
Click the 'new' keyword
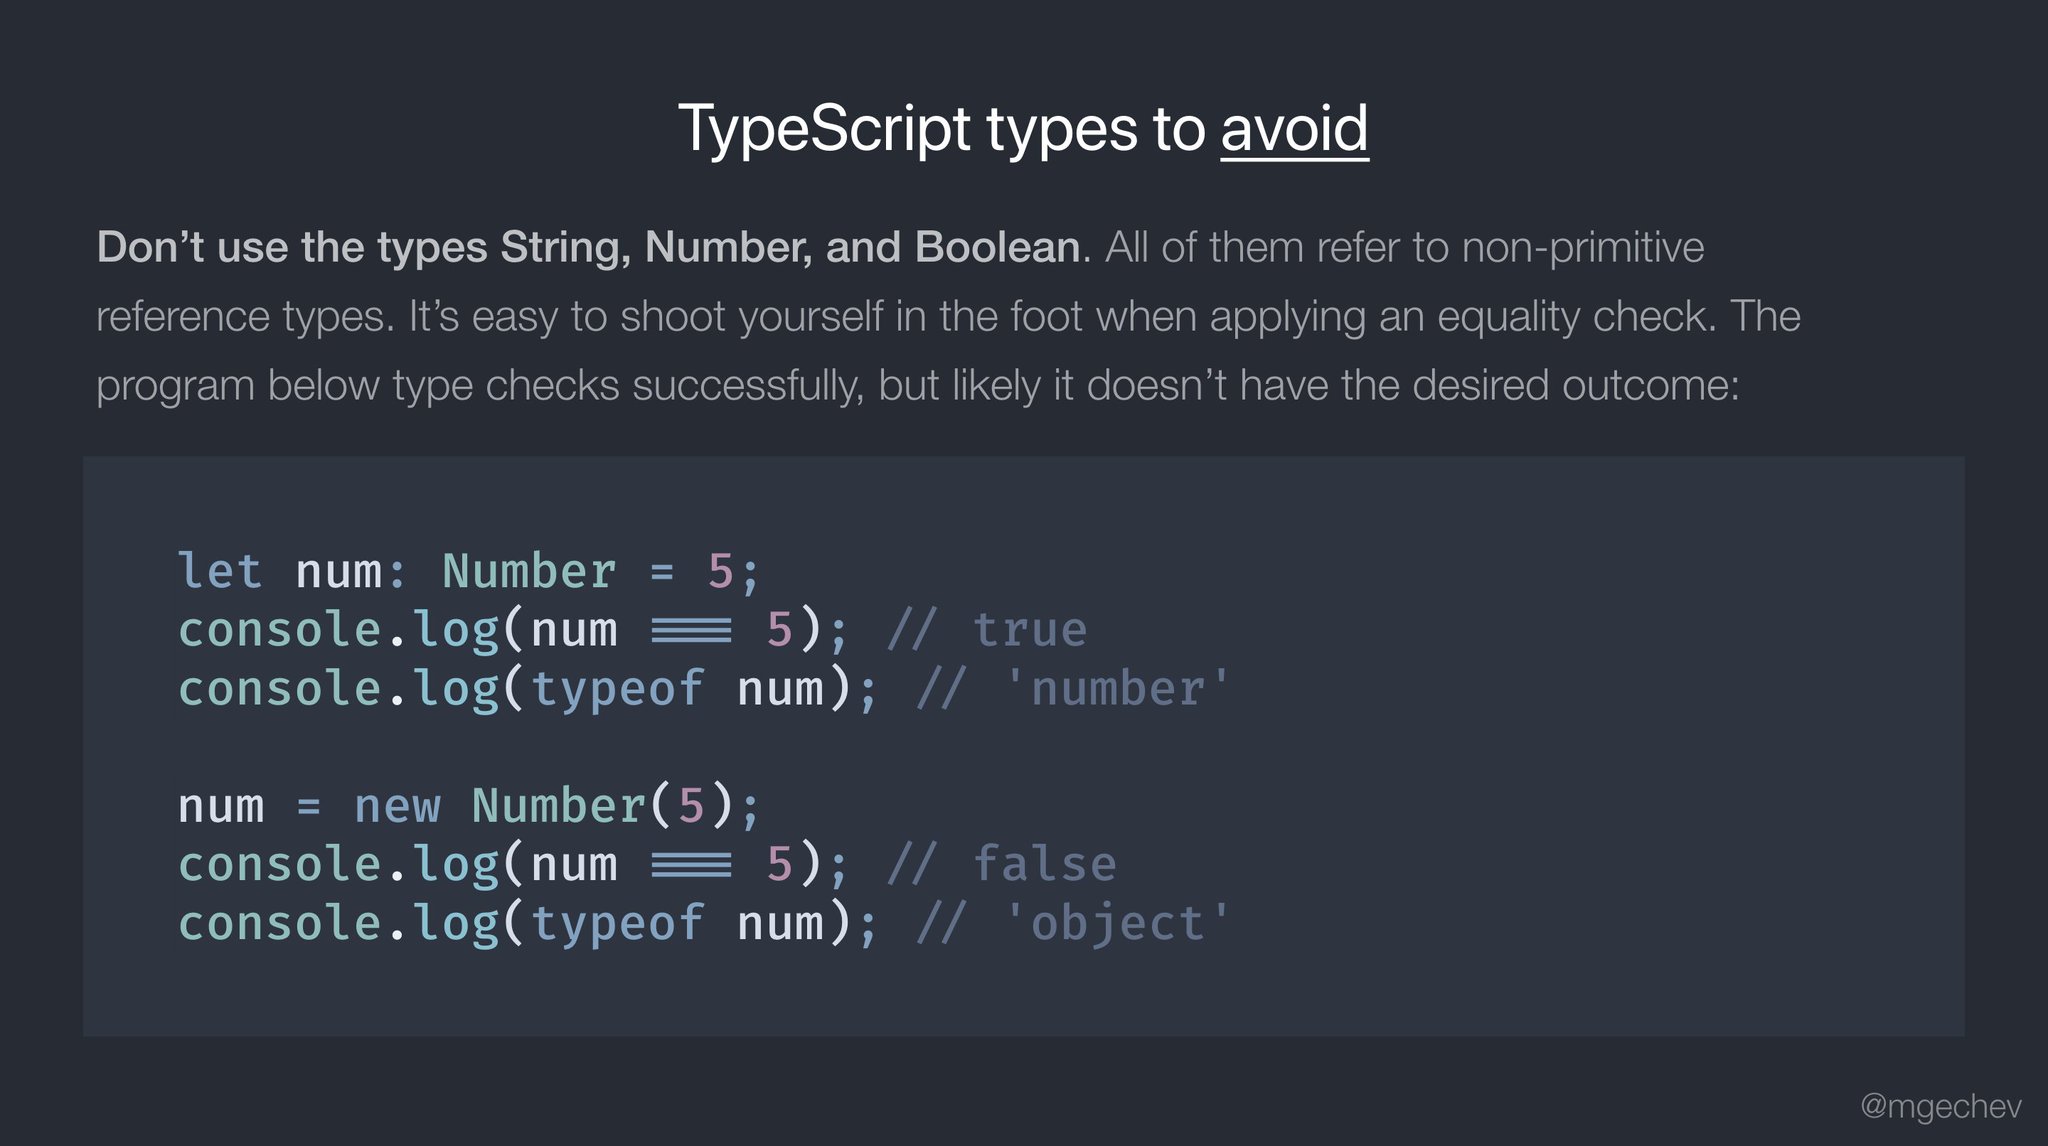point(397,806)
